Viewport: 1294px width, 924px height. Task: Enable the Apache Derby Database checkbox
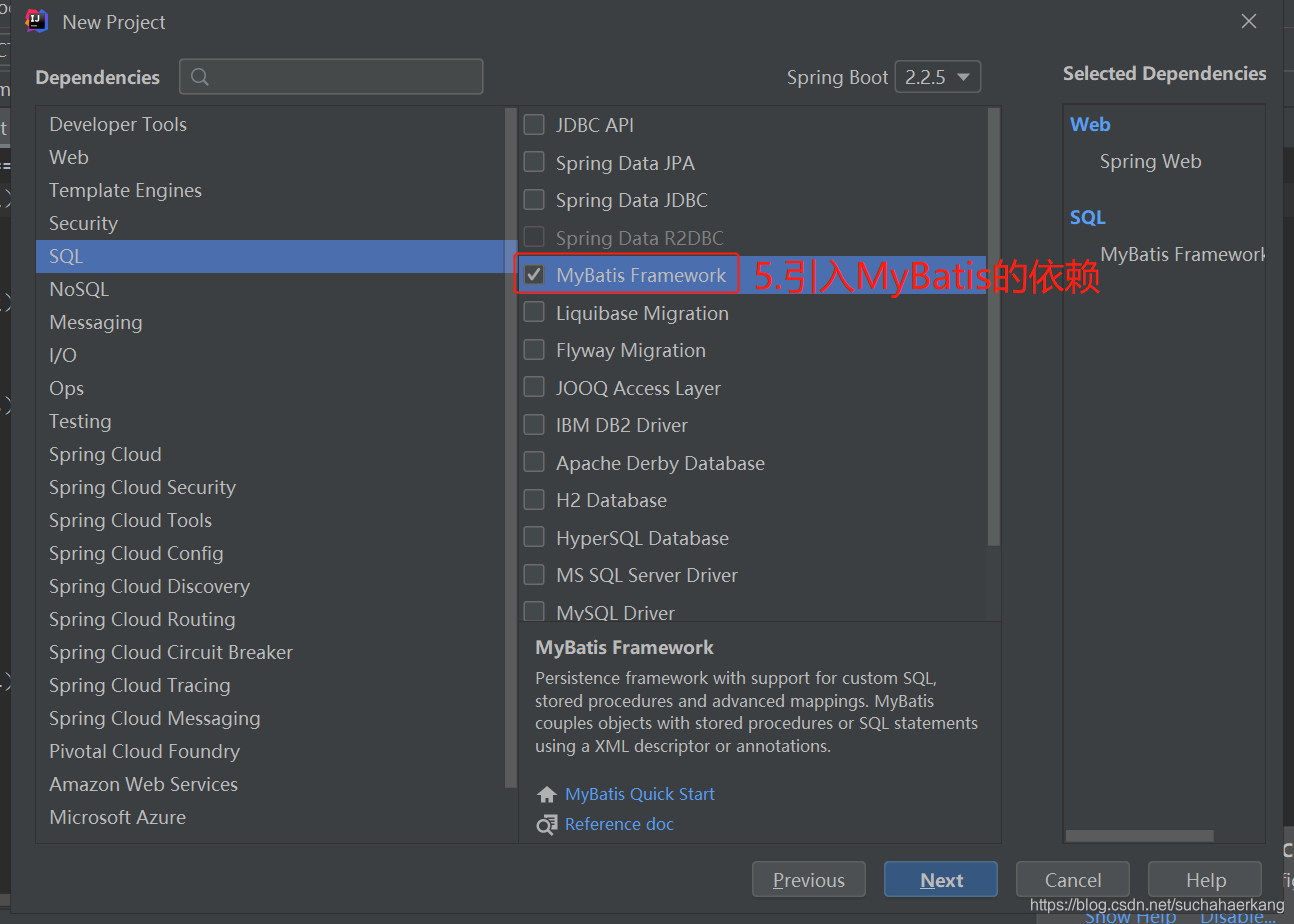(x=535, y=462)
